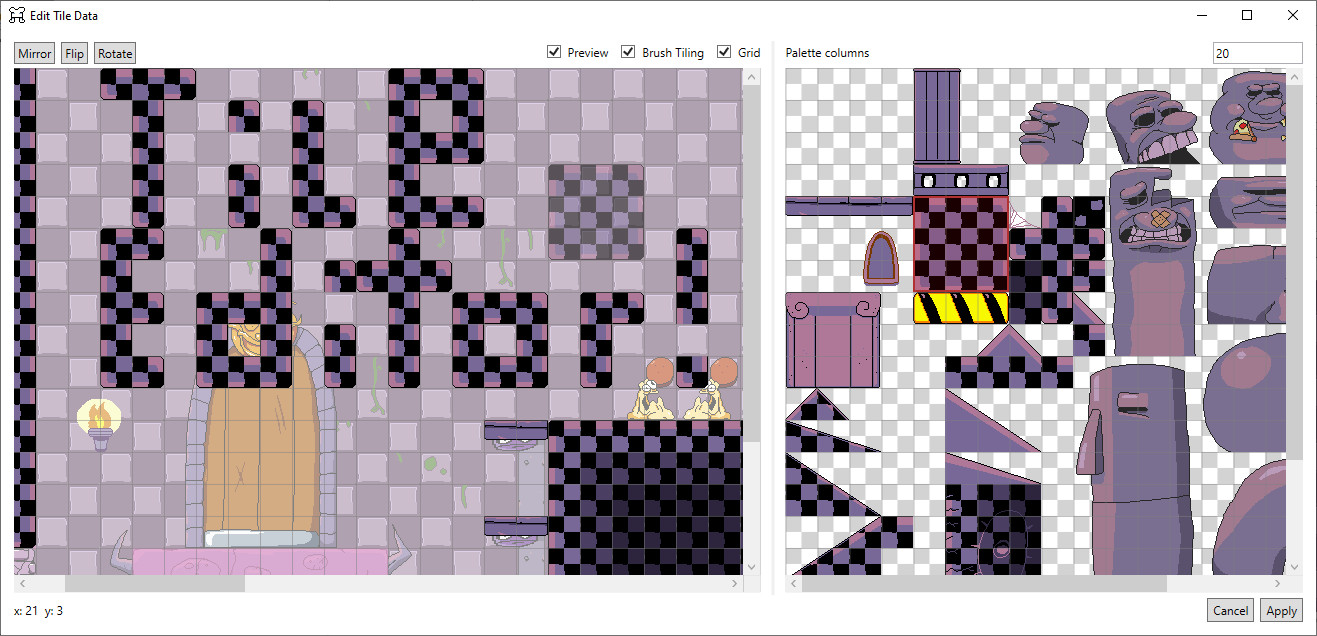Select the cobweb tile in palette
This screenshot has height=636, width=1317.
(1020, 215)
